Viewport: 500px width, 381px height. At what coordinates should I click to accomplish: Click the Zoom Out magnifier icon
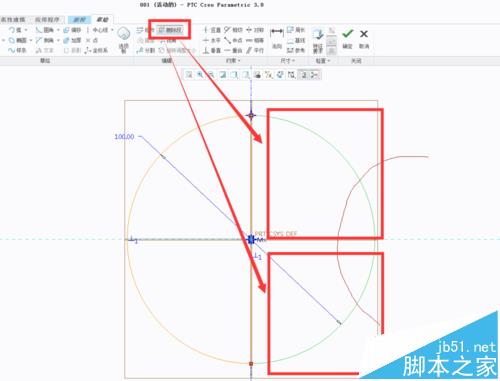[x=211, y=75]
